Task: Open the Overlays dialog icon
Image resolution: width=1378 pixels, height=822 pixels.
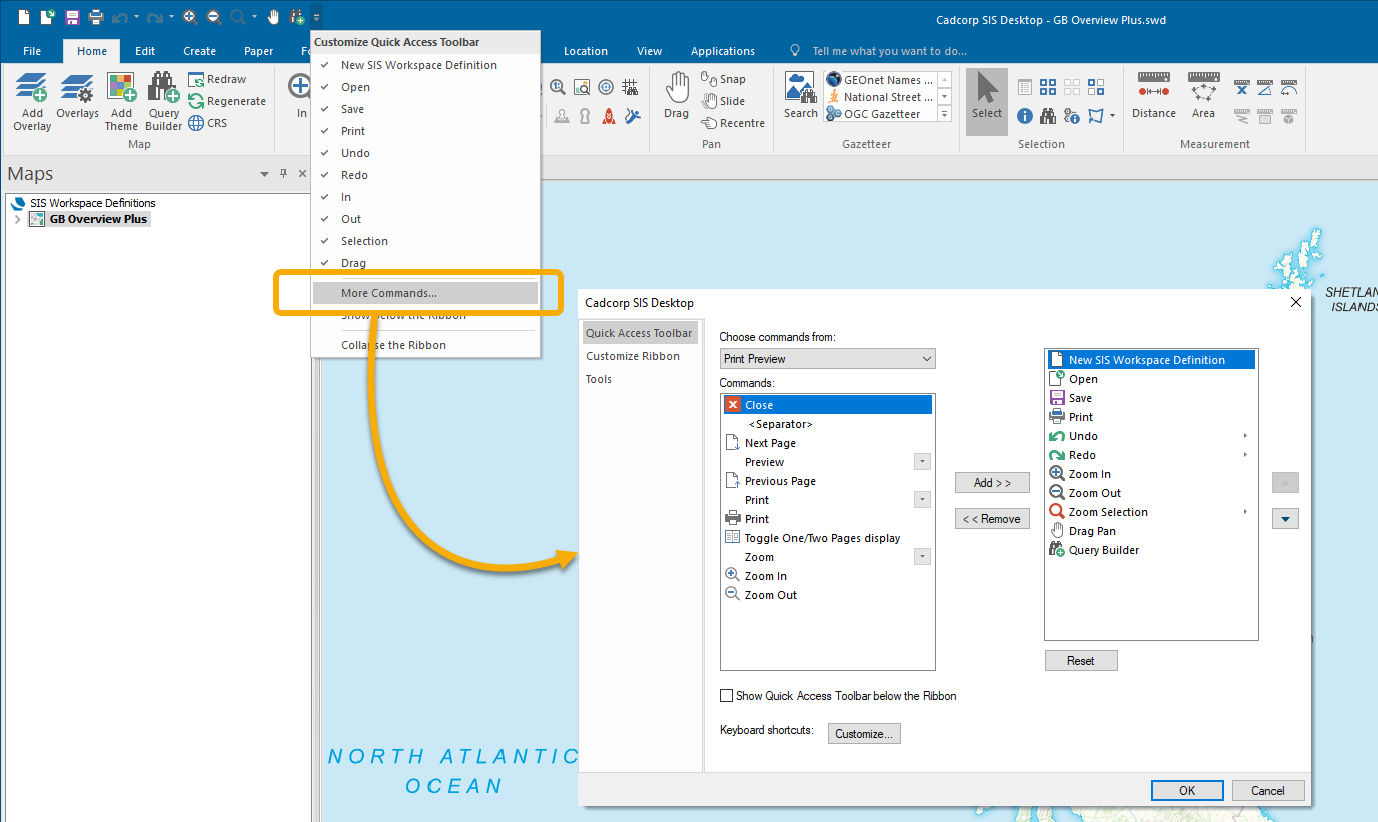Action: pyautogui.click(x=77, y=96)
